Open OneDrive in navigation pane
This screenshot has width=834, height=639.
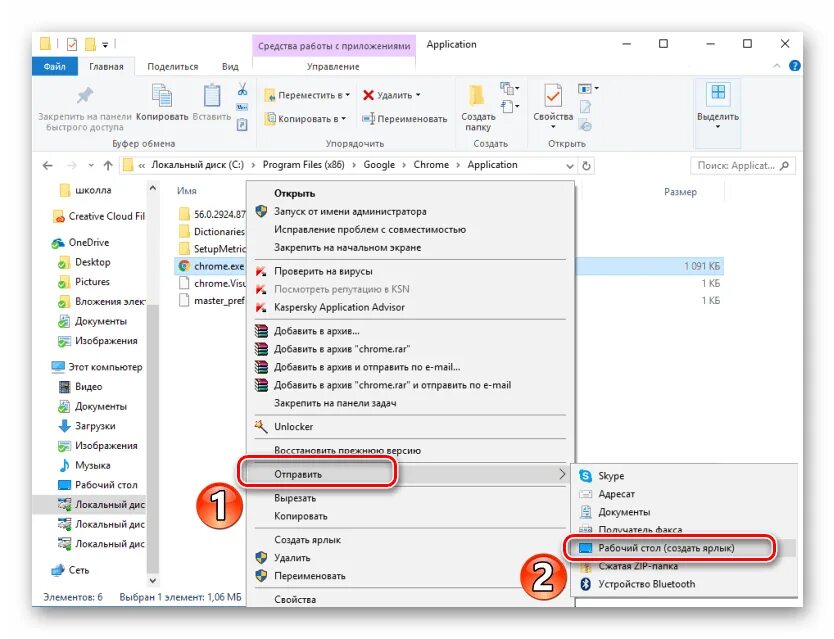point(88,243)
